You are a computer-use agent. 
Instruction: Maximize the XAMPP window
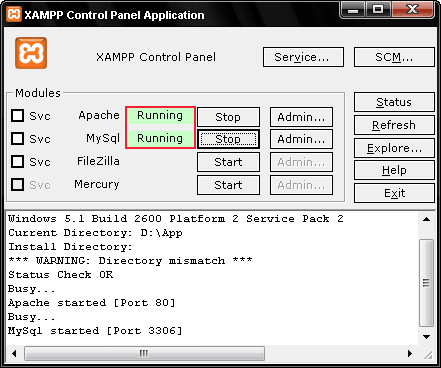click(378, 9)
